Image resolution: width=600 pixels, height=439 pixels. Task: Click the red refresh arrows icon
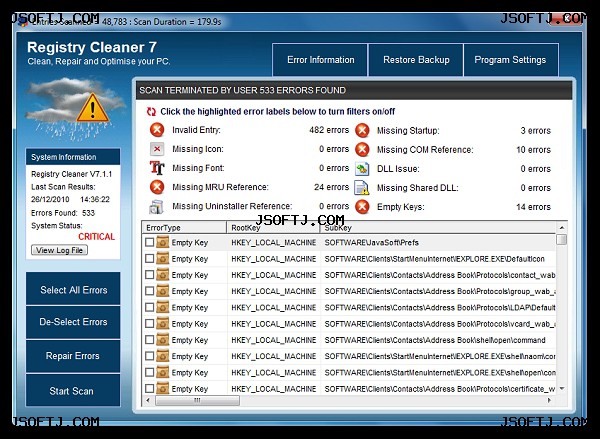pos(151,112)
